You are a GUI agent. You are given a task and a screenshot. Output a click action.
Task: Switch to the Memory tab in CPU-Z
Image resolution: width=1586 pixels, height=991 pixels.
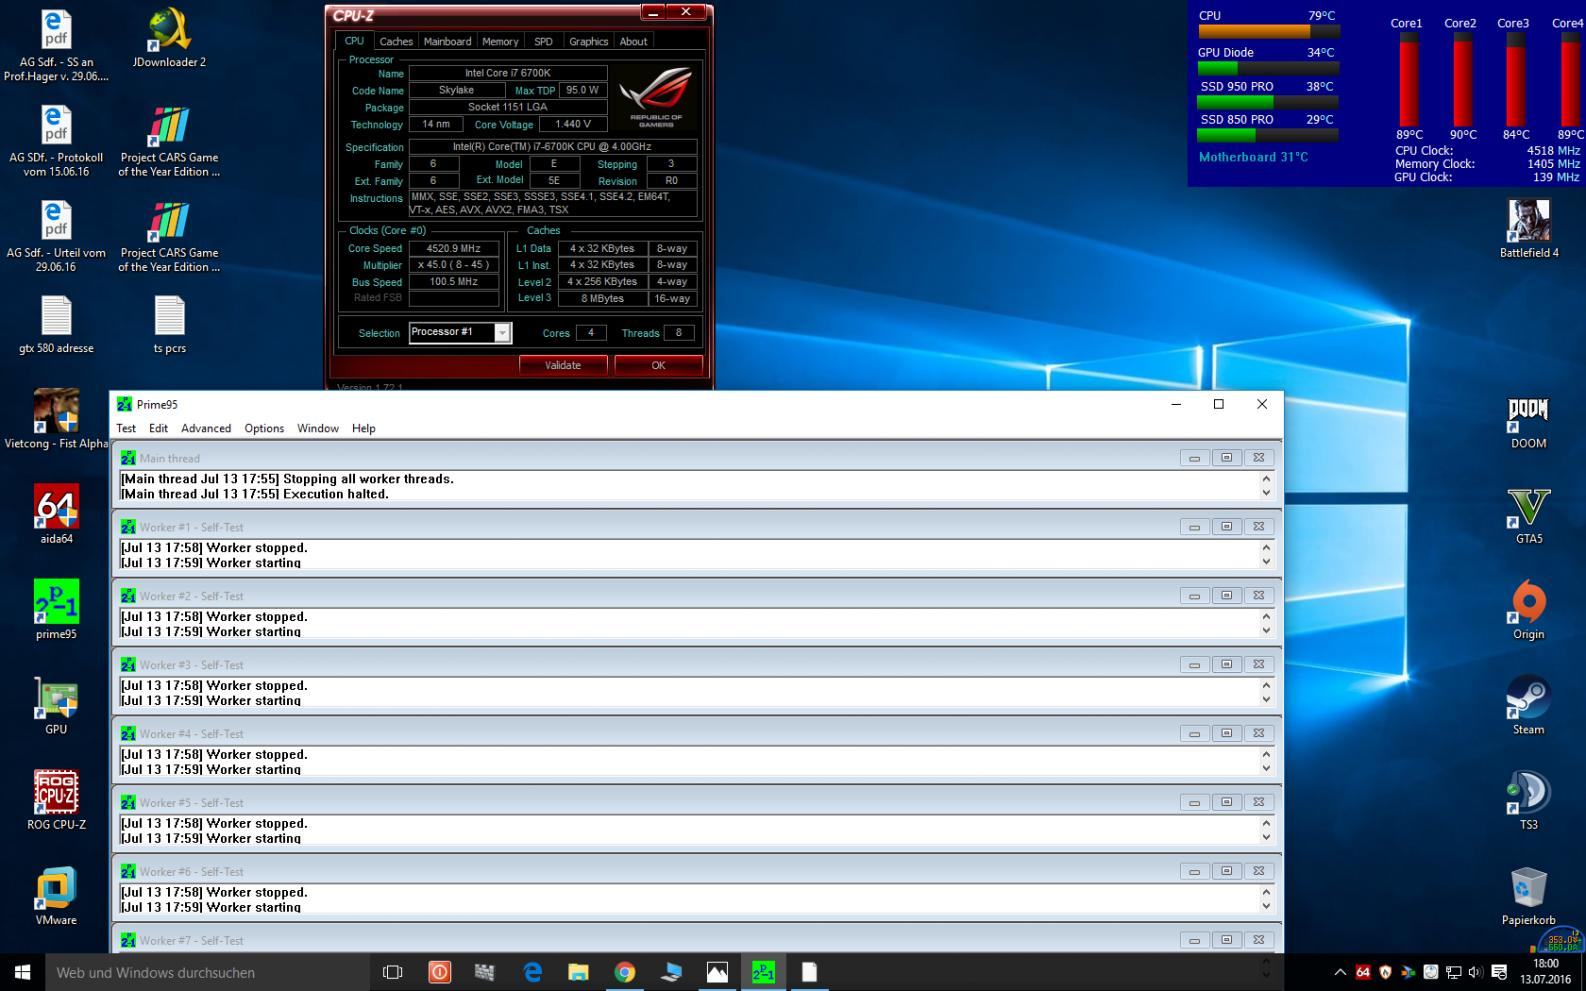[x=500, y=42]
